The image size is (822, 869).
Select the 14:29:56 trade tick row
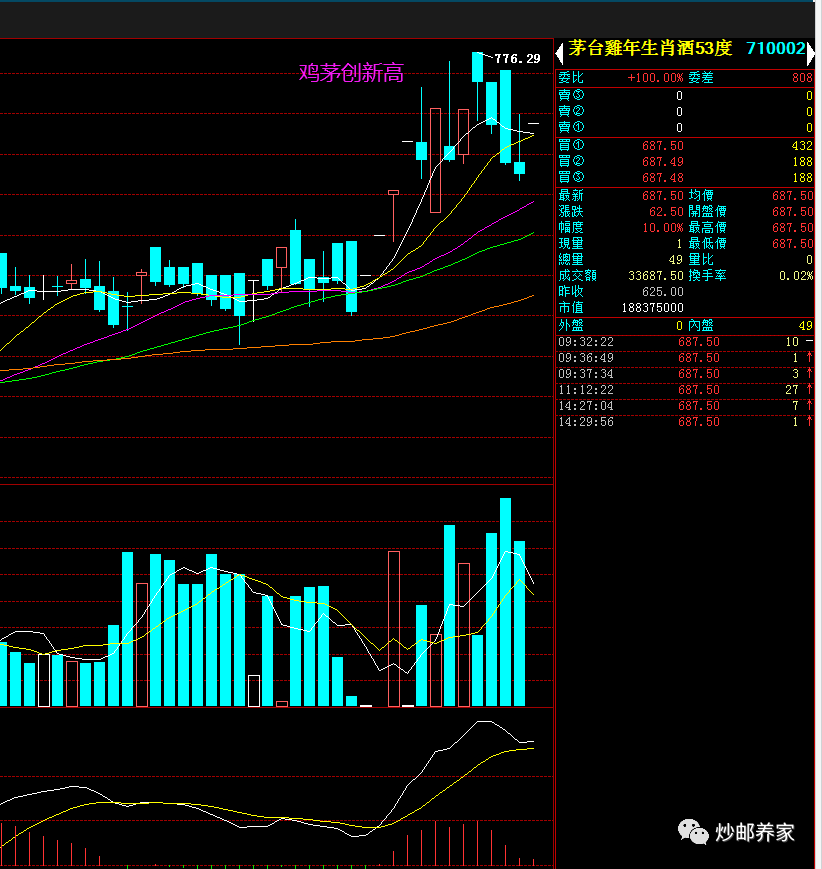[685, 422]
